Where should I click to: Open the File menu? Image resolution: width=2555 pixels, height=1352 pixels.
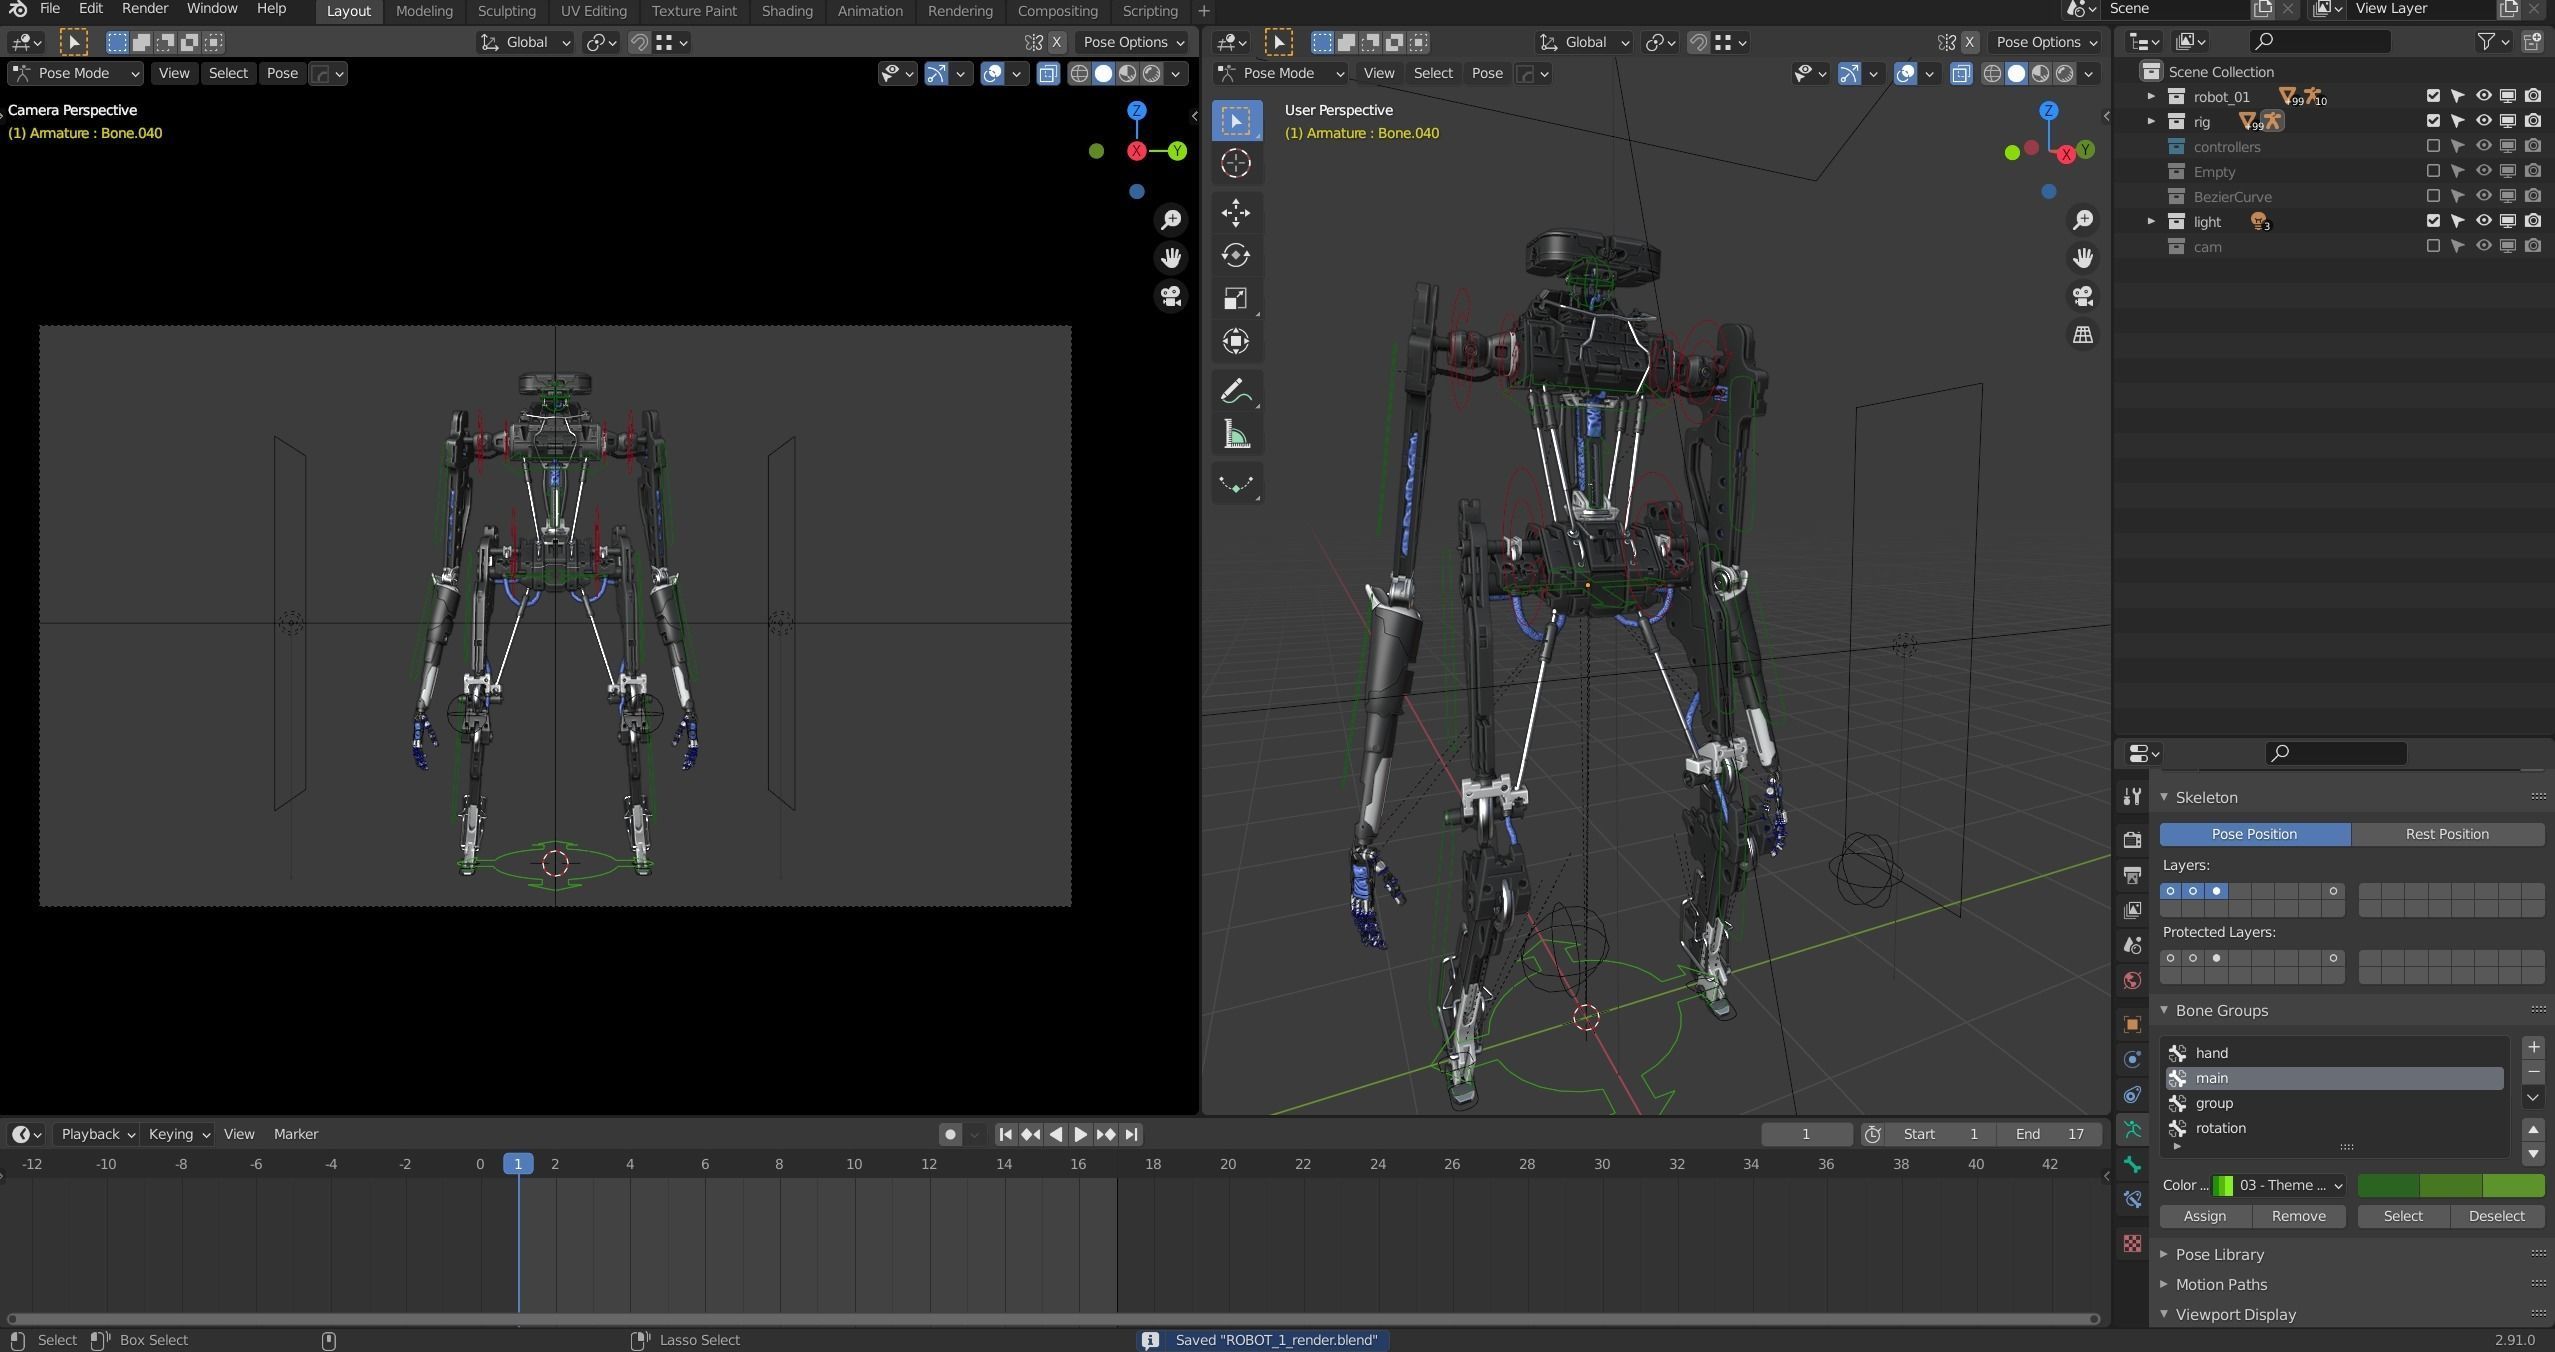(x=49, y=9)
